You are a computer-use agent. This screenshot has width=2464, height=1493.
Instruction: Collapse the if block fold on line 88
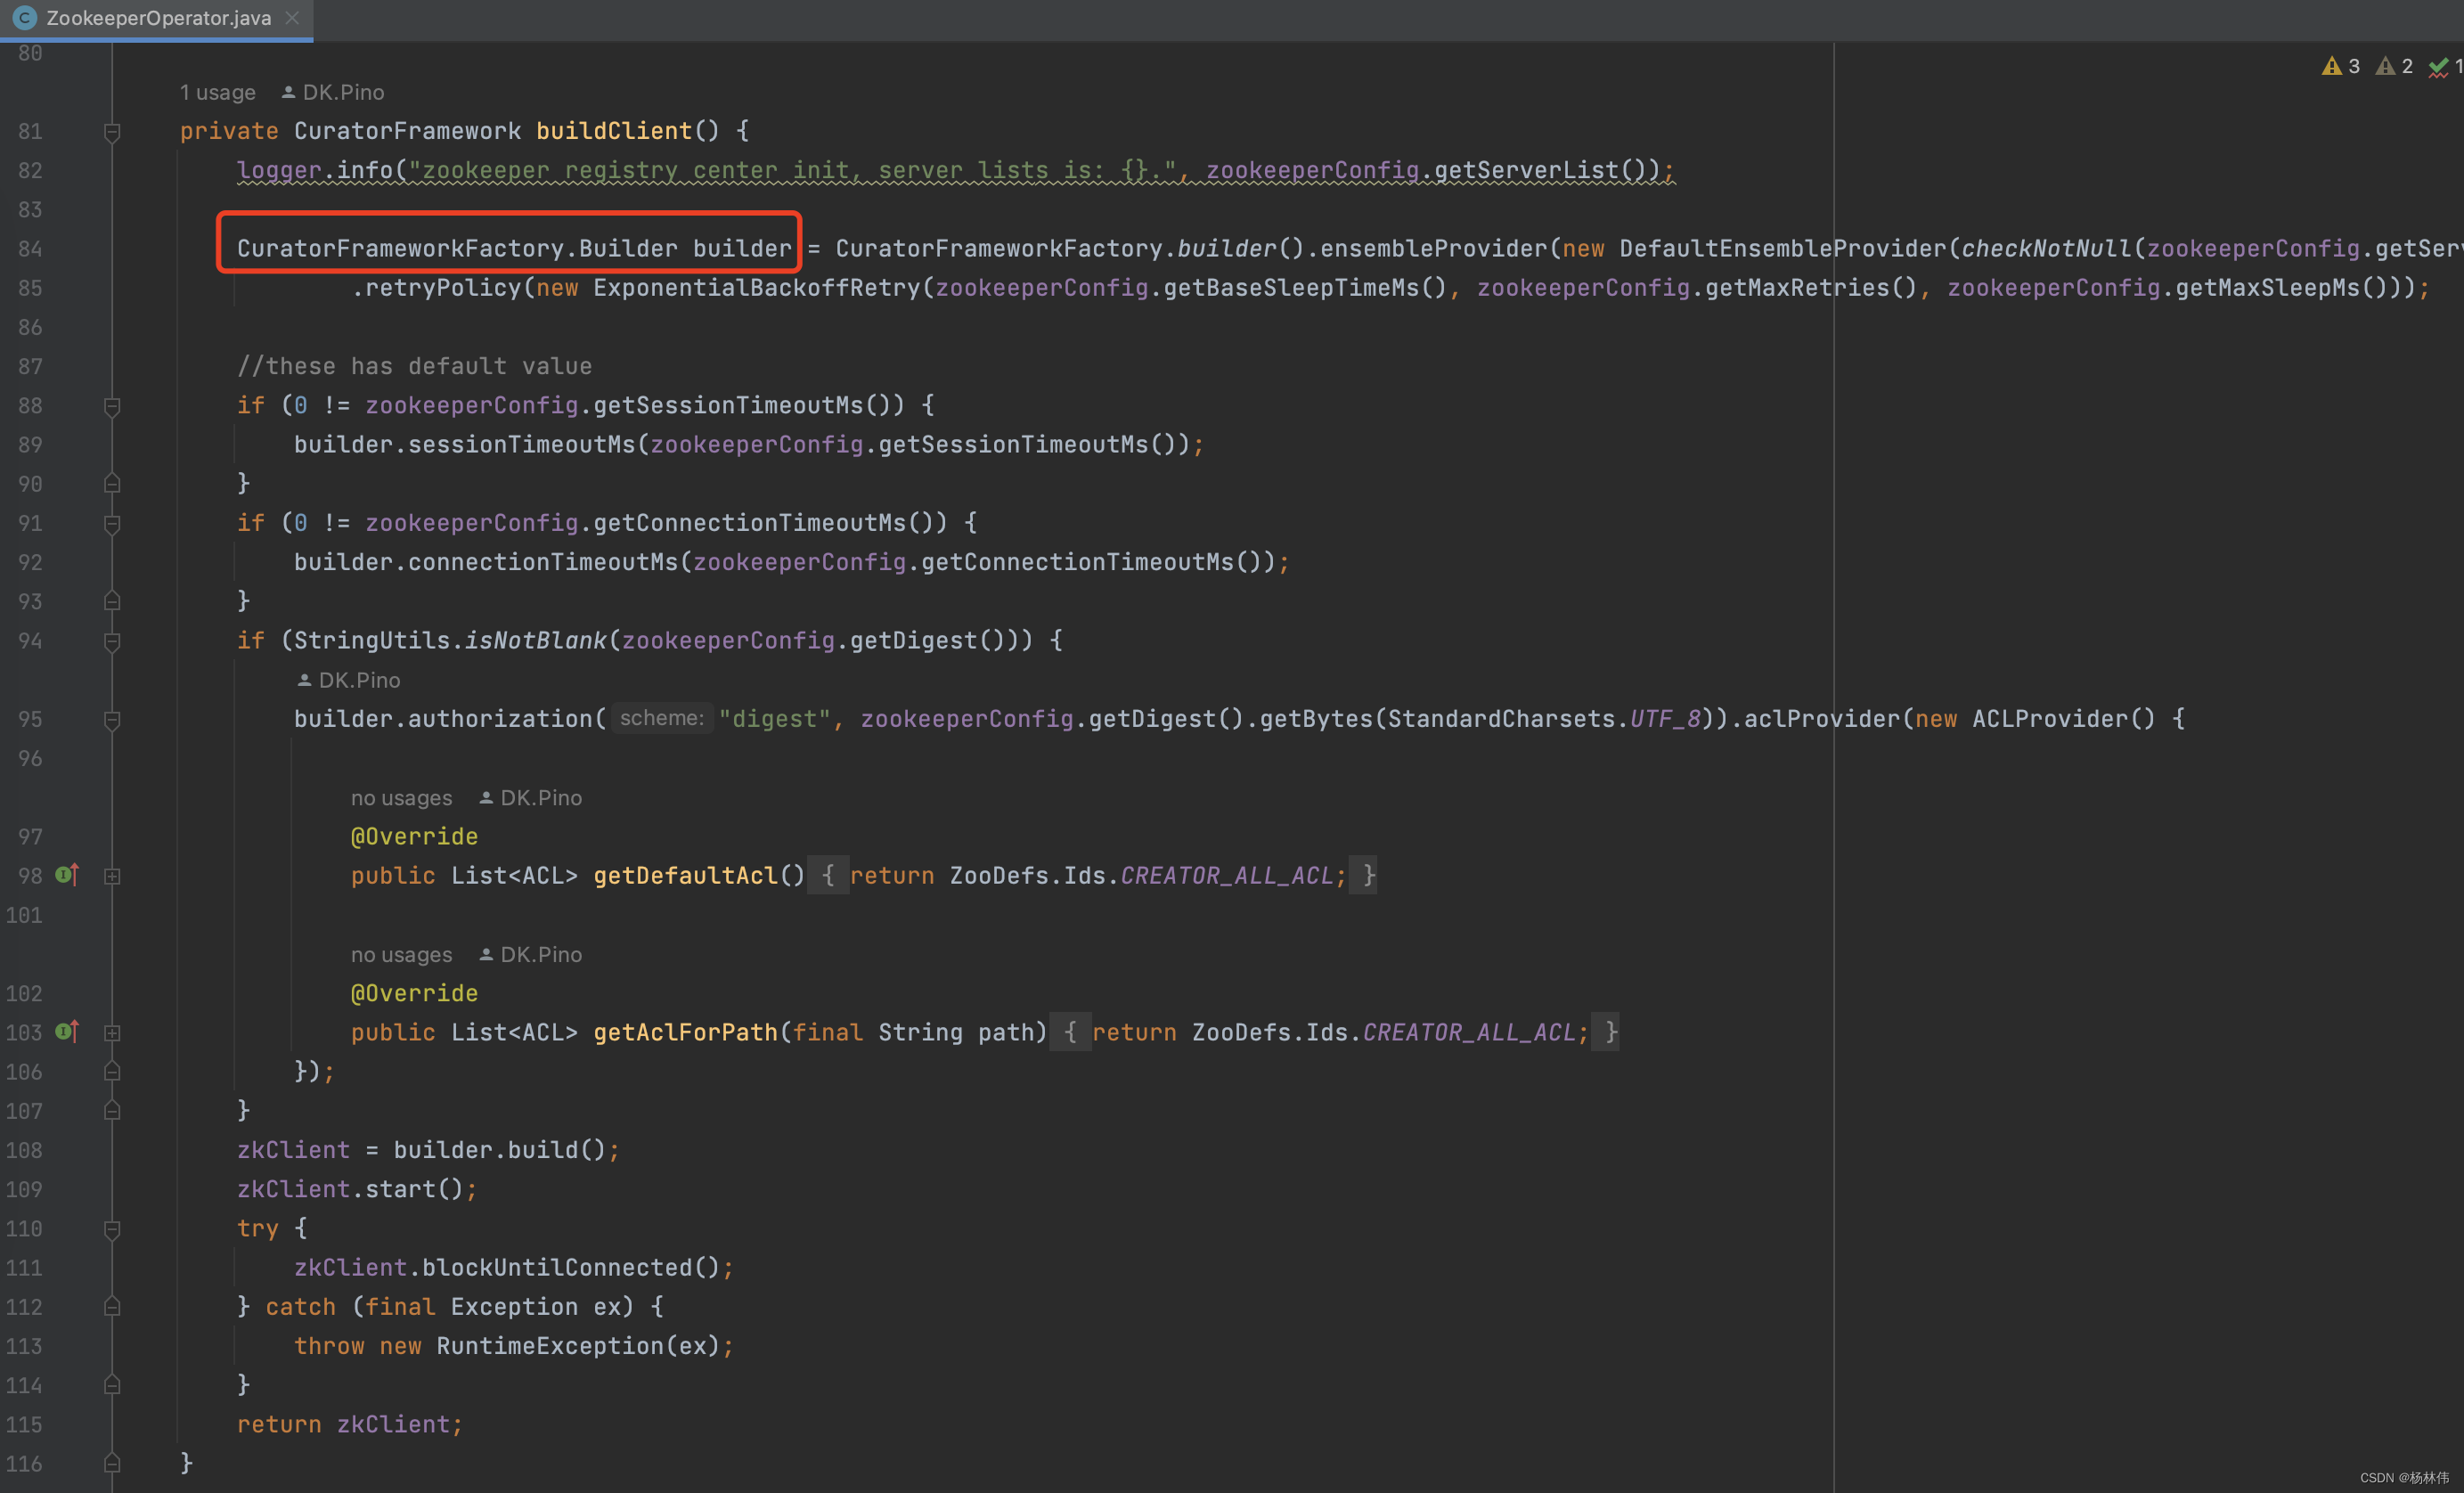112,406
